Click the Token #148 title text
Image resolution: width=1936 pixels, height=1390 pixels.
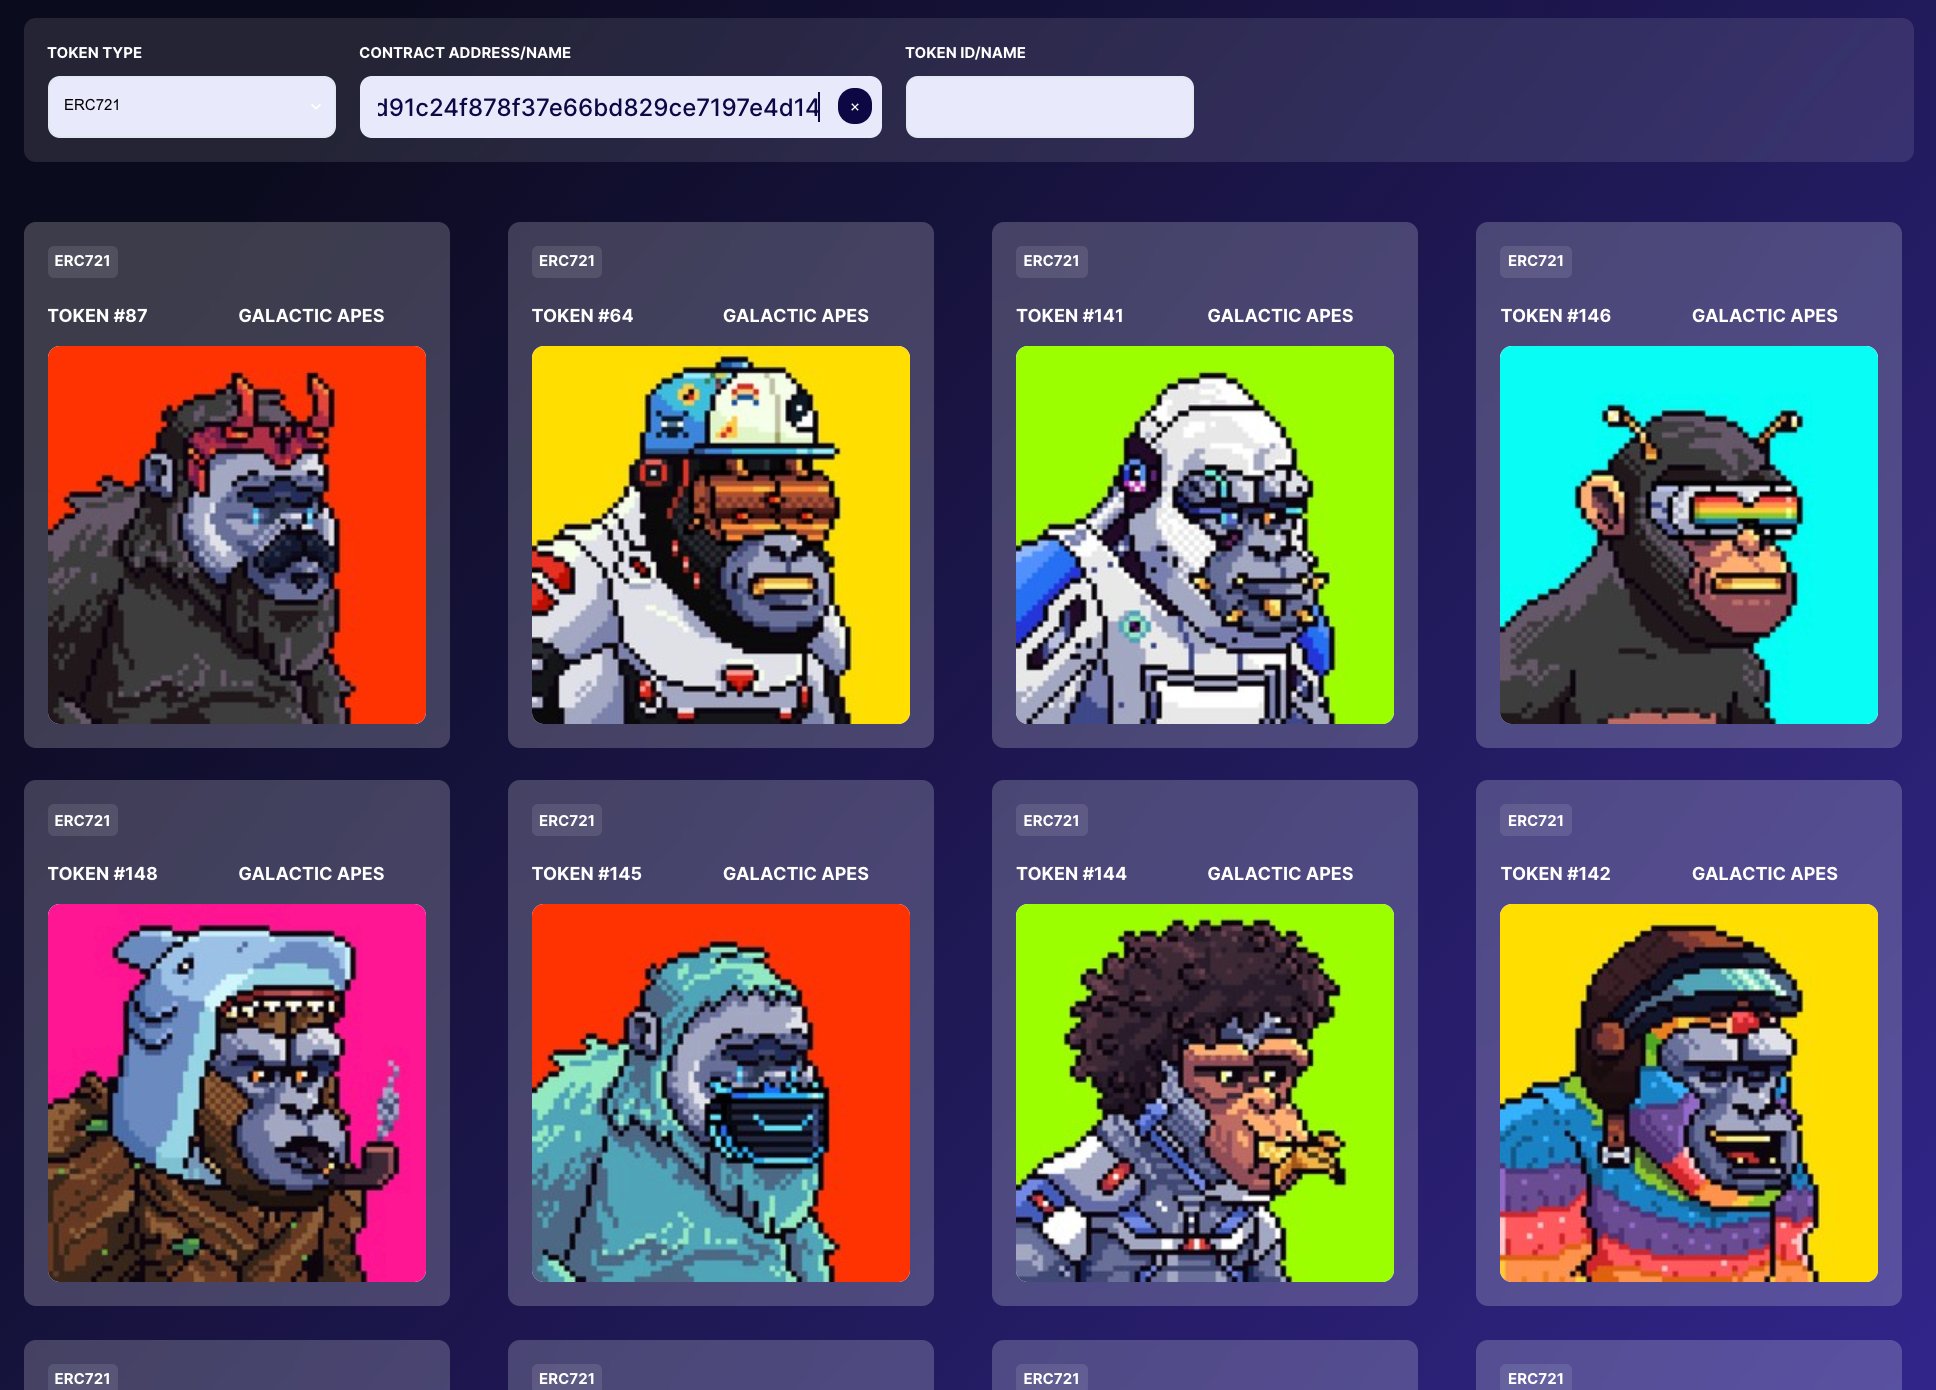point(103,873)
